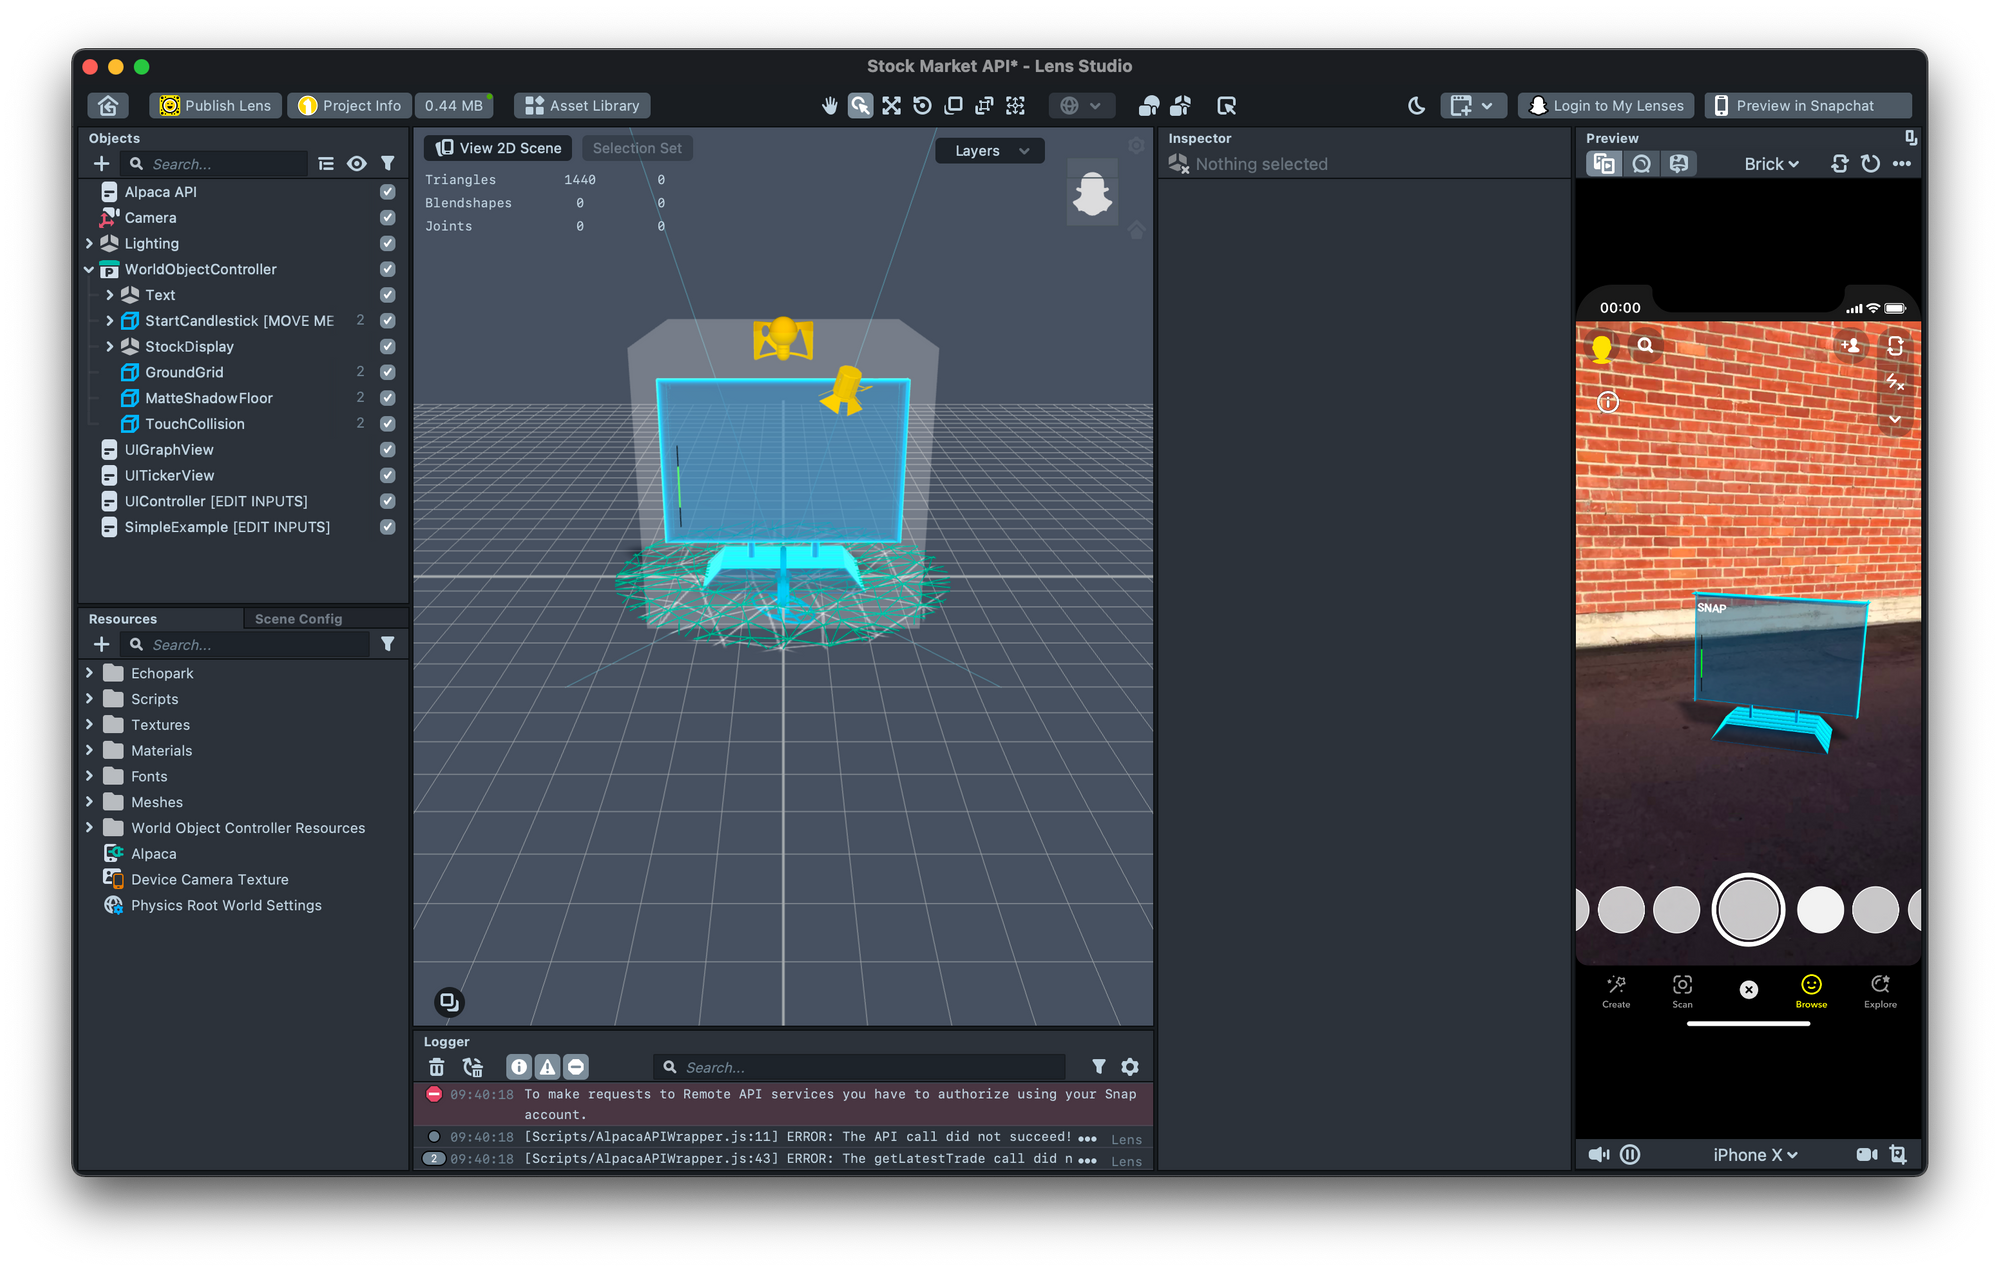
Task: Toggle info messages filter in Logger
Action: click(519, 1067)
